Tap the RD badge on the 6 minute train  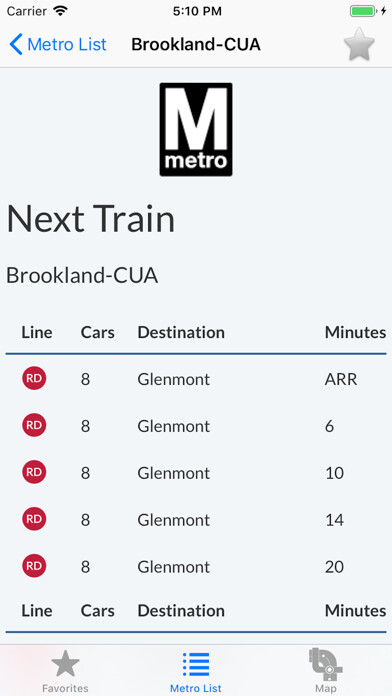coord(34,425)
